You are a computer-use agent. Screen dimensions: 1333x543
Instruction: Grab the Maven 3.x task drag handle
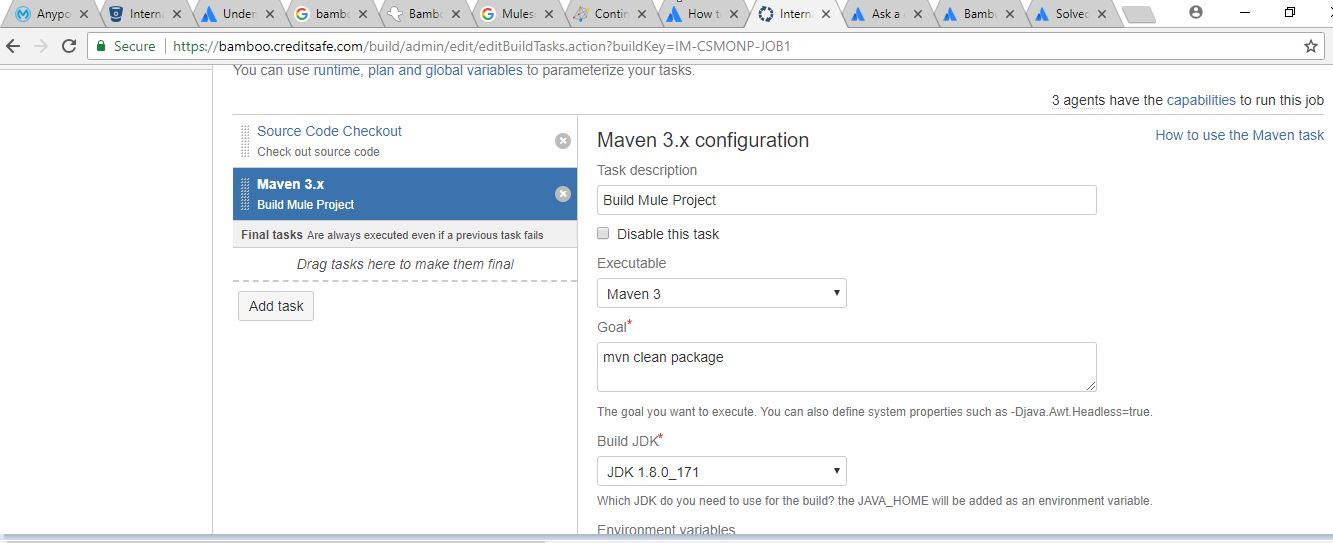(246, 194)
